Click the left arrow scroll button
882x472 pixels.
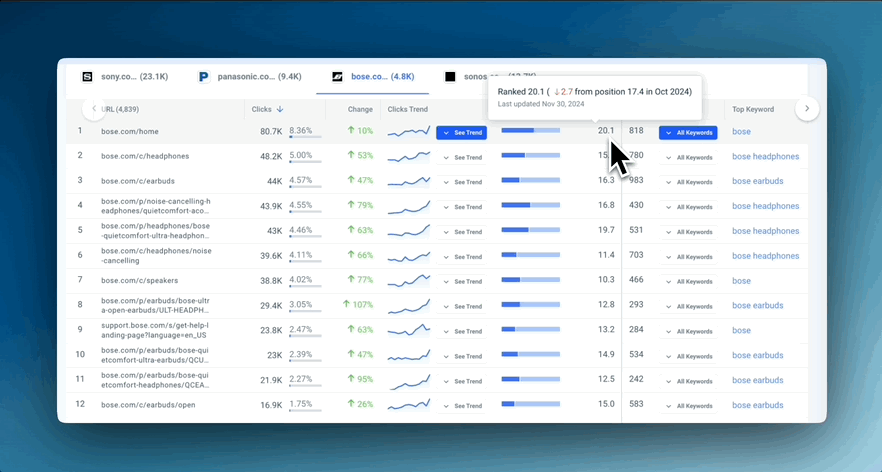[94, 109]
